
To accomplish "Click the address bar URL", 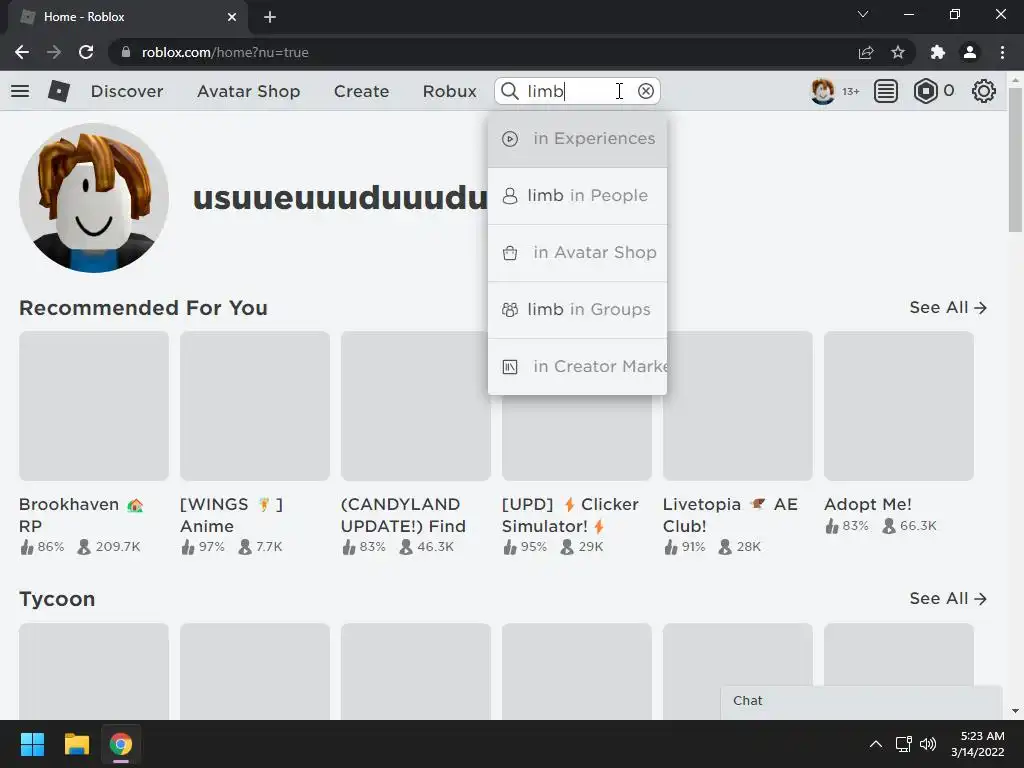I will 225,52.
